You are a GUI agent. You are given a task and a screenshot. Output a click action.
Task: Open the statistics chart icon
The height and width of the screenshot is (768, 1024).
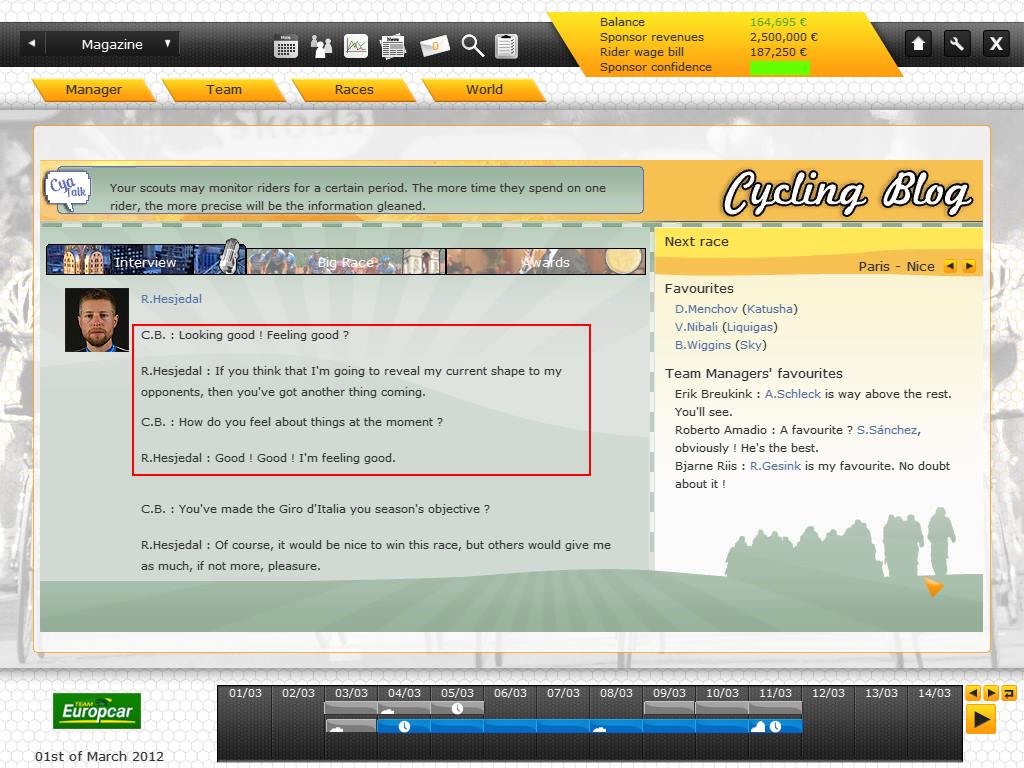(x=356, y=46)
